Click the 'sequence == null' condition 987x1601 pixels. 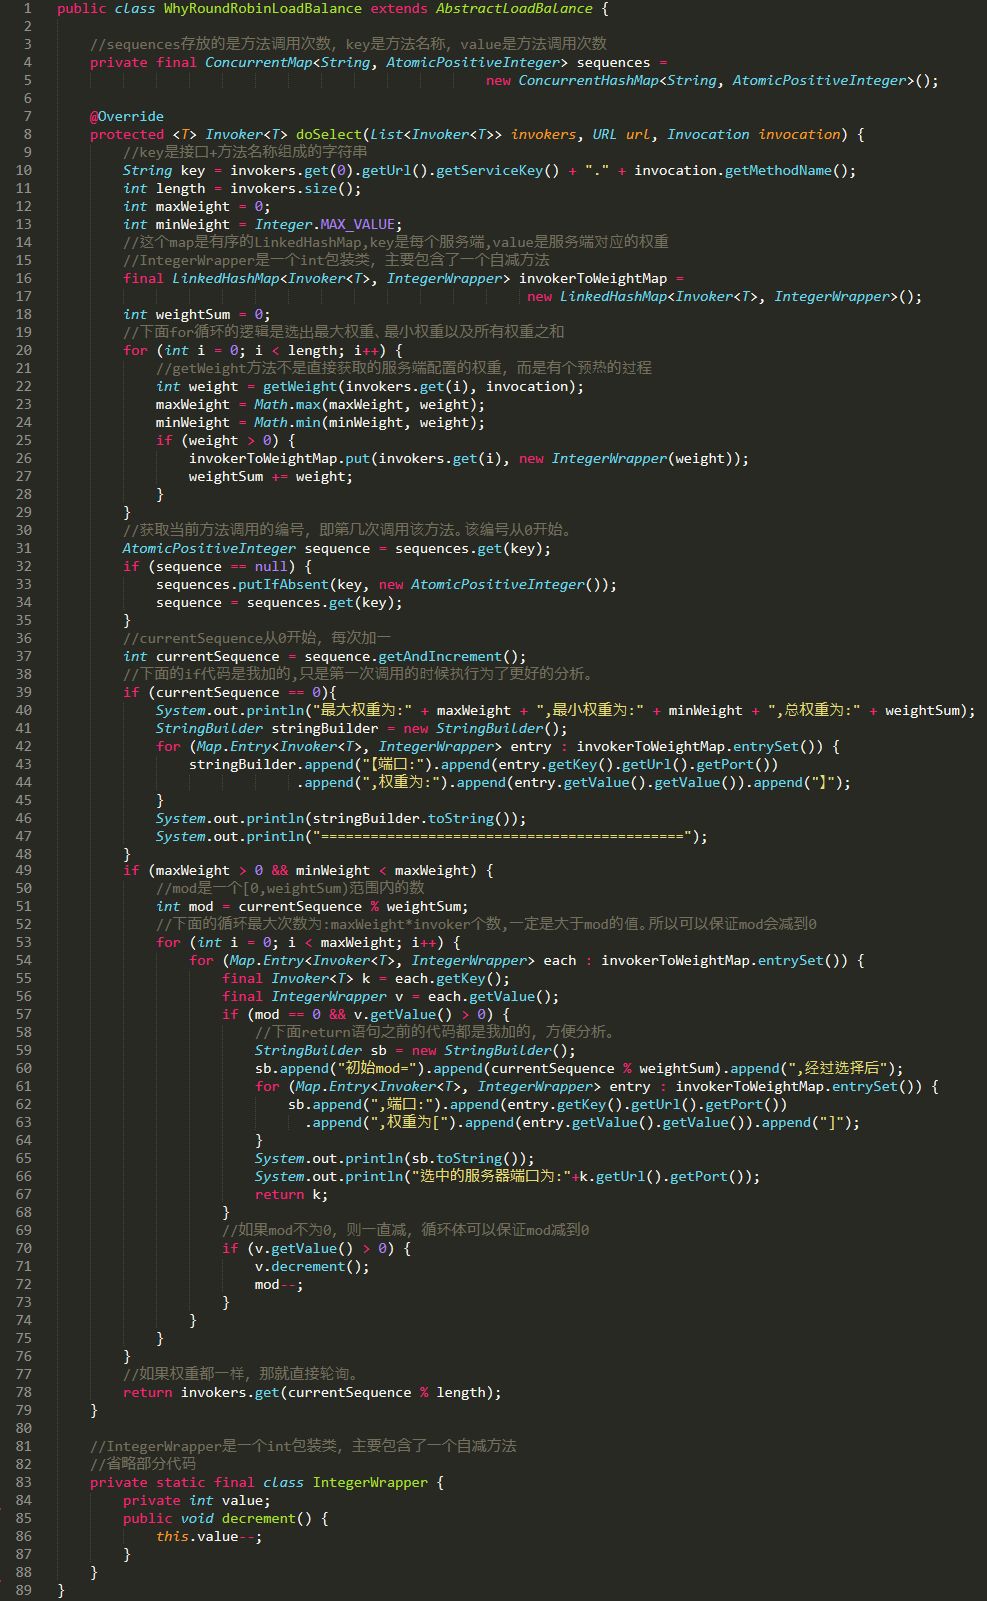(222, 567)
